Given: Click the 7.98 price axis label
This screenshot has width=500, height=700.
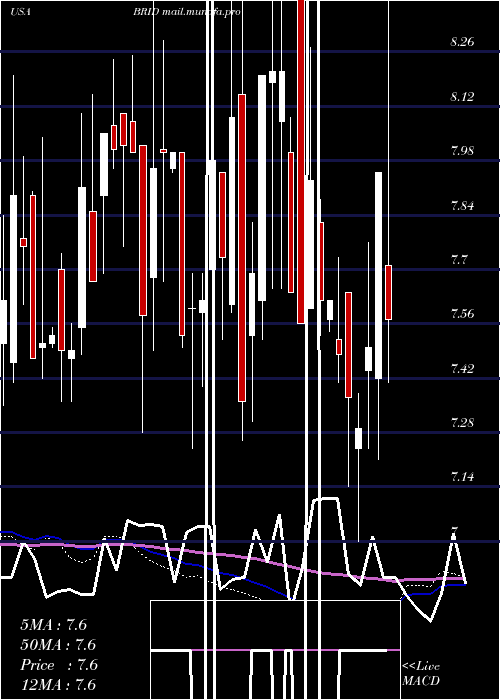Looking at the screenshot, I should (x=462, y=150).
